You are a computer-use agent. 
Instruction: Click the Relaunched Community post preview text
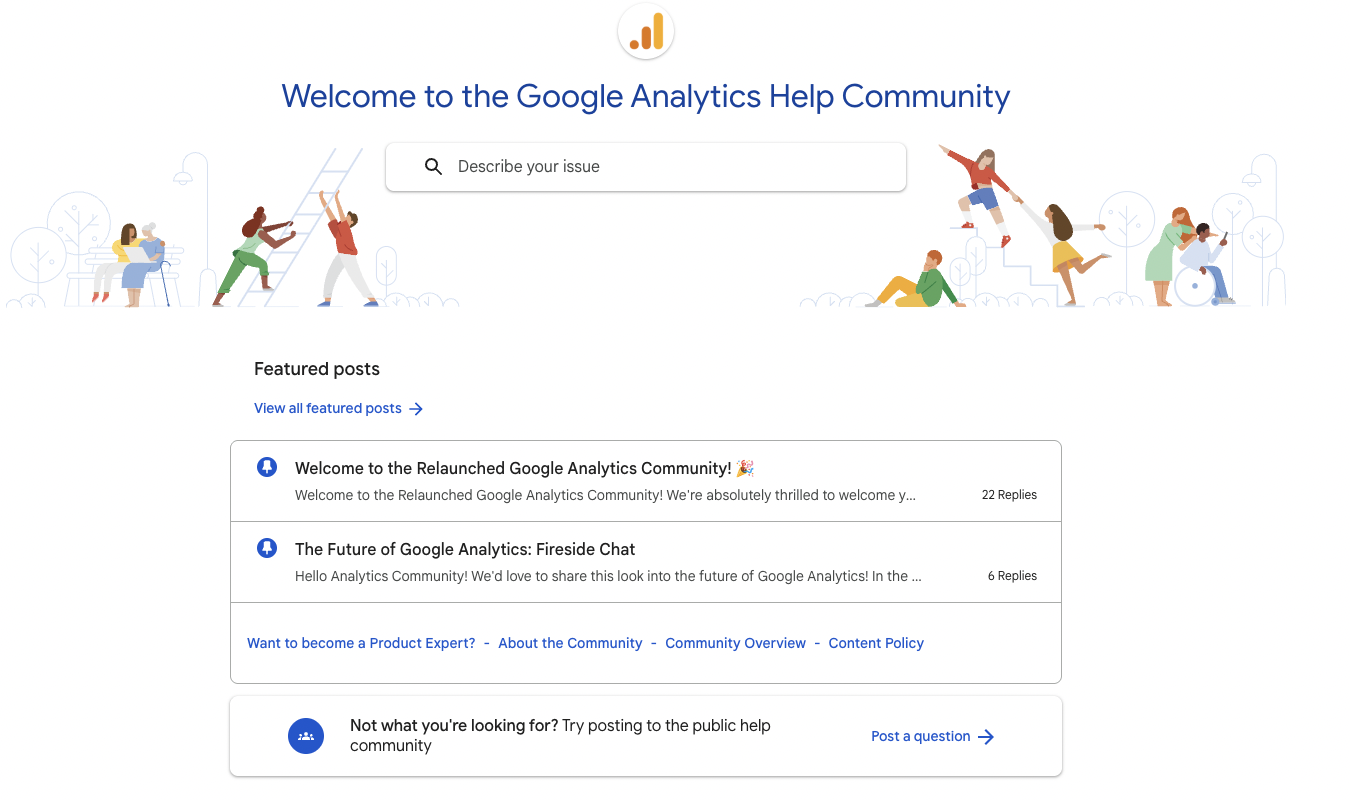pos(605,495)
